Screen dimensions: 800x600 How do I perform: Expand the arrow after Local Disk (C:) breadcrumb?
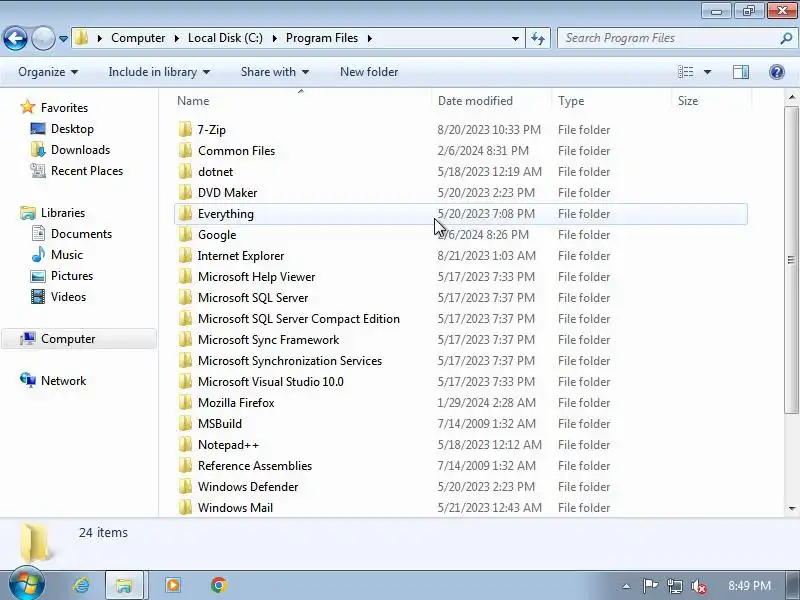point(274,38)
